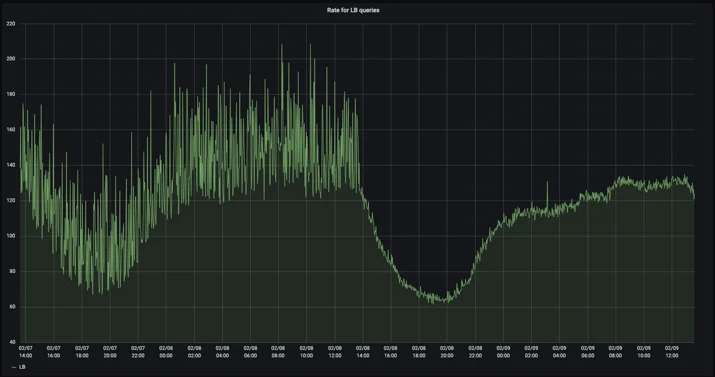Click the 02/08 12:00 x-axis label
The image size is (715, 377).
tap(335, 352)
